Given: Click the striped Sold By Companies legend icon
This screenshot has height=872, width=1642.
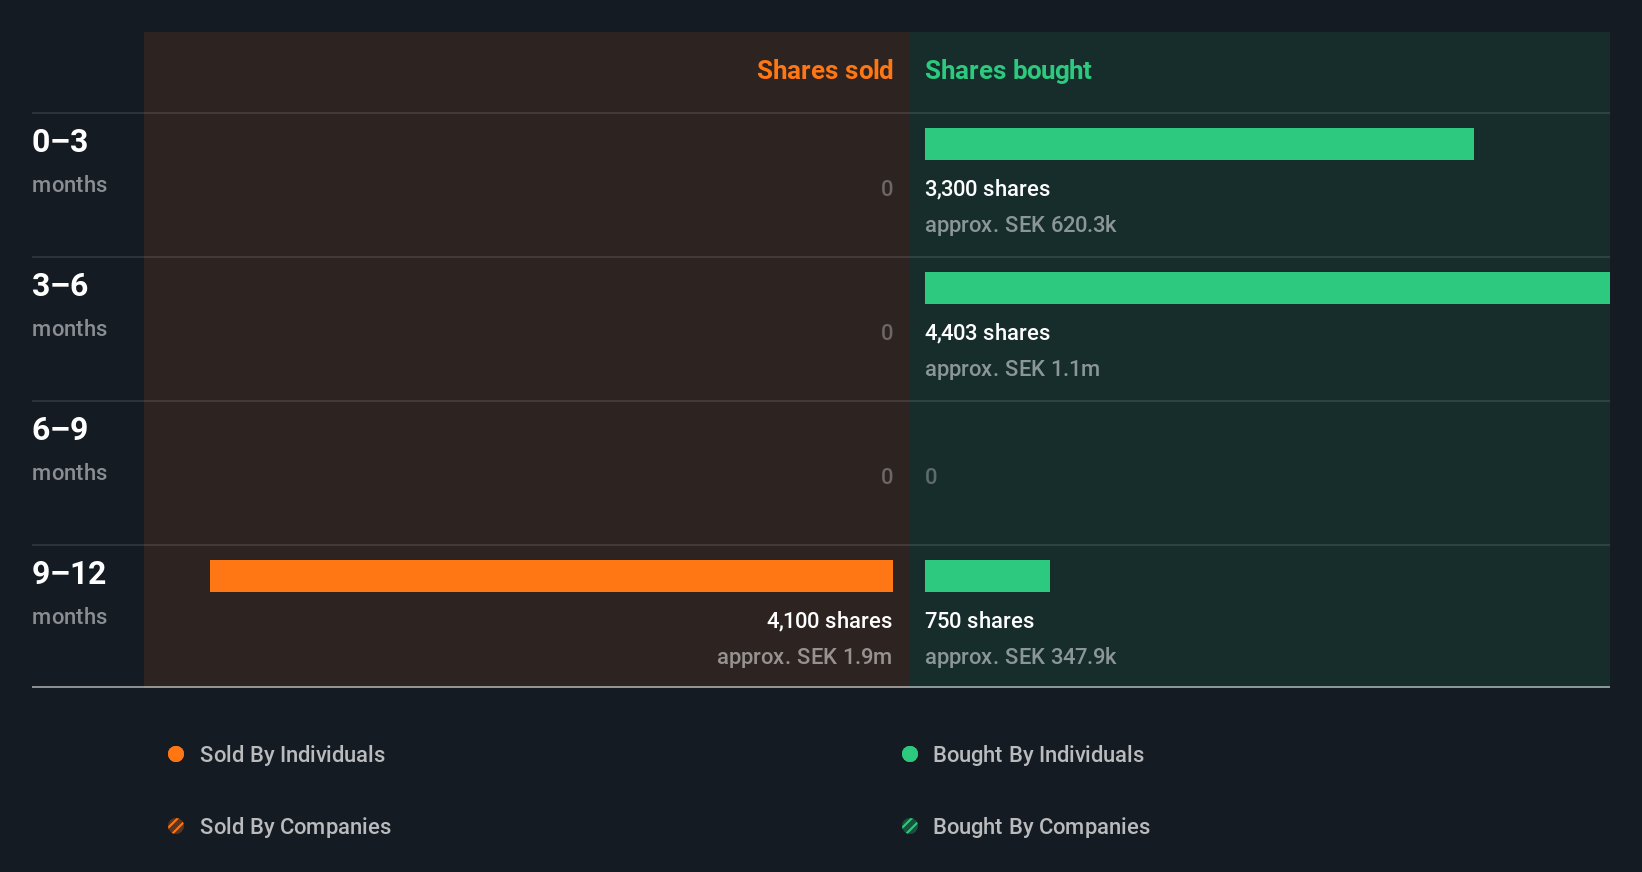Looking at the screenshot, I should coord(176,826).
